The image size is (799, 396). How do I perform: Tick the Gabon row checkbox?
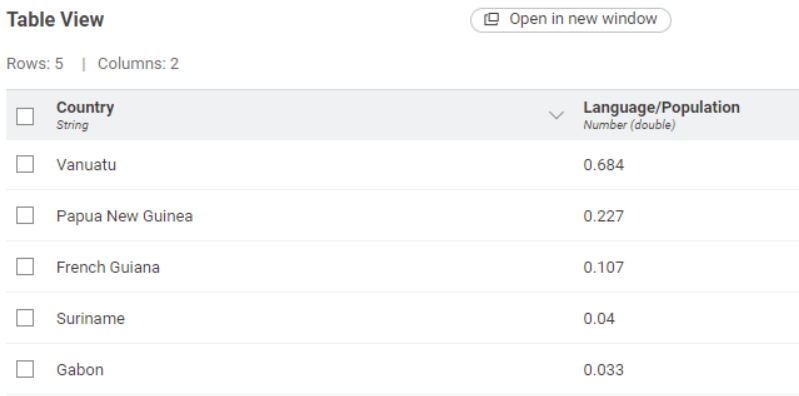25,369
